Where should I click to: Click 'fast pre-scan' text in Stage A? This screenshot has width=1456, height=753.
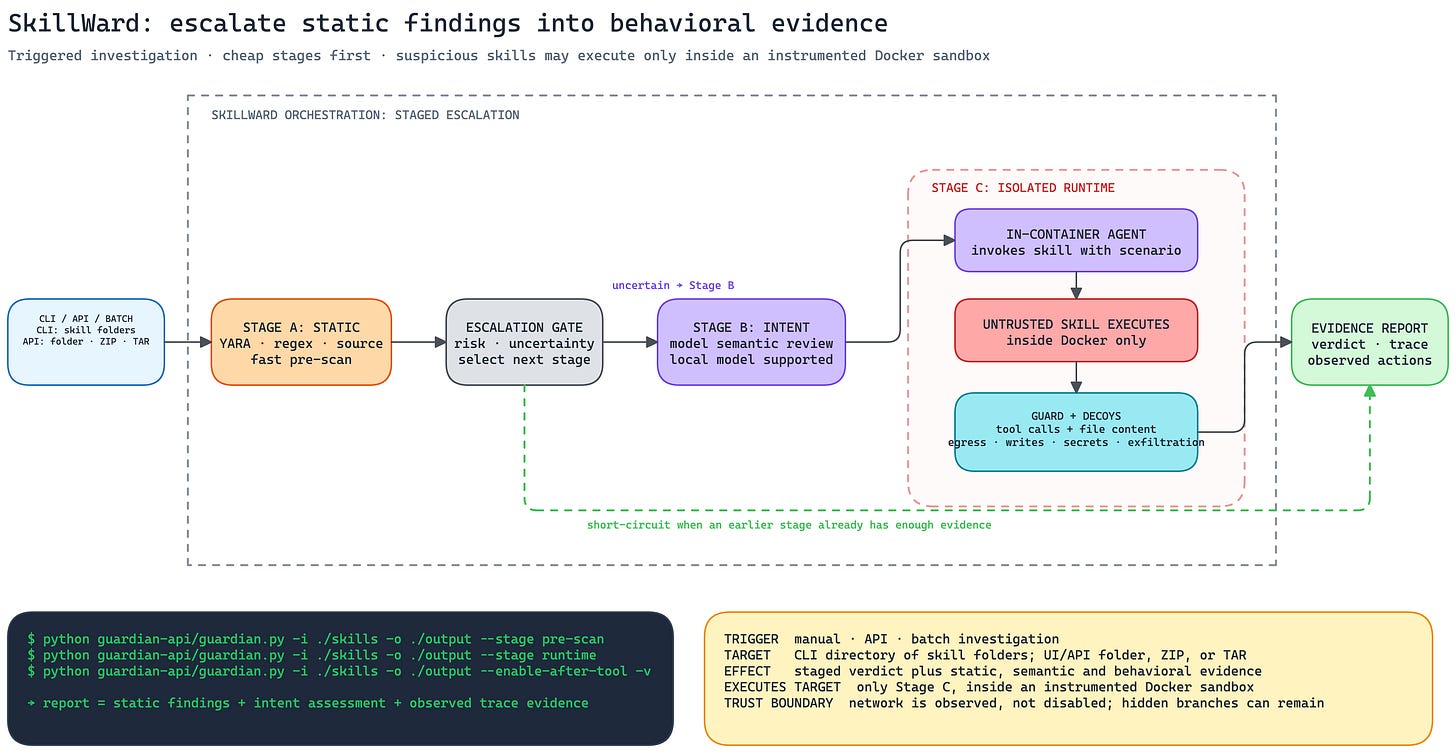[x=301, y=360]
